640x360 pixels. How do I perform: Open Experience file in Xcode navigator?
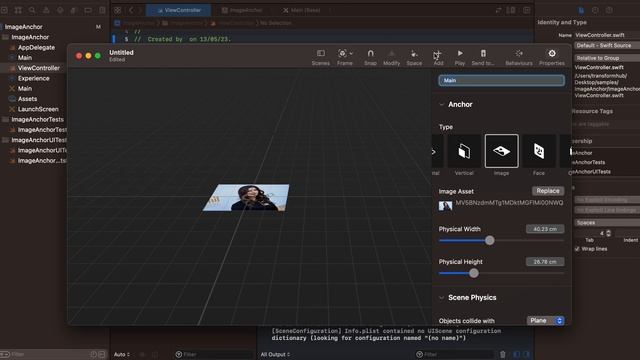coord(33,78)
